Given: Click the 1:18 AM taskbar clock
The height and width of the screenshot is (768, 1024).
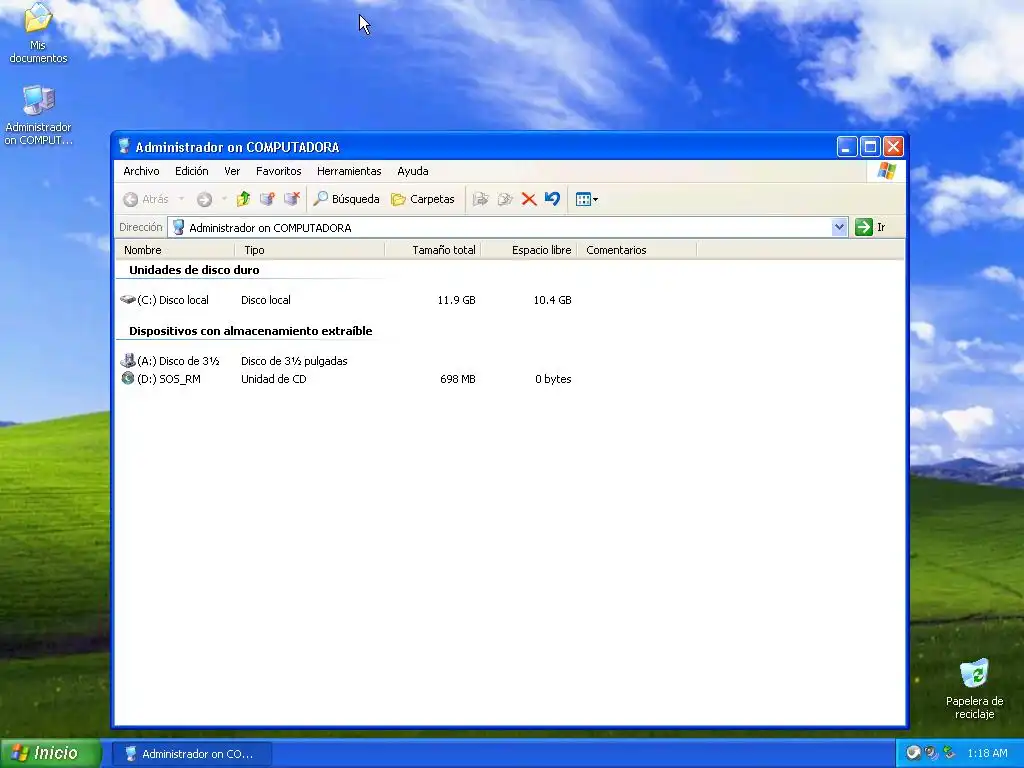Looking at the screenshot, I should (x=987, y=754).
